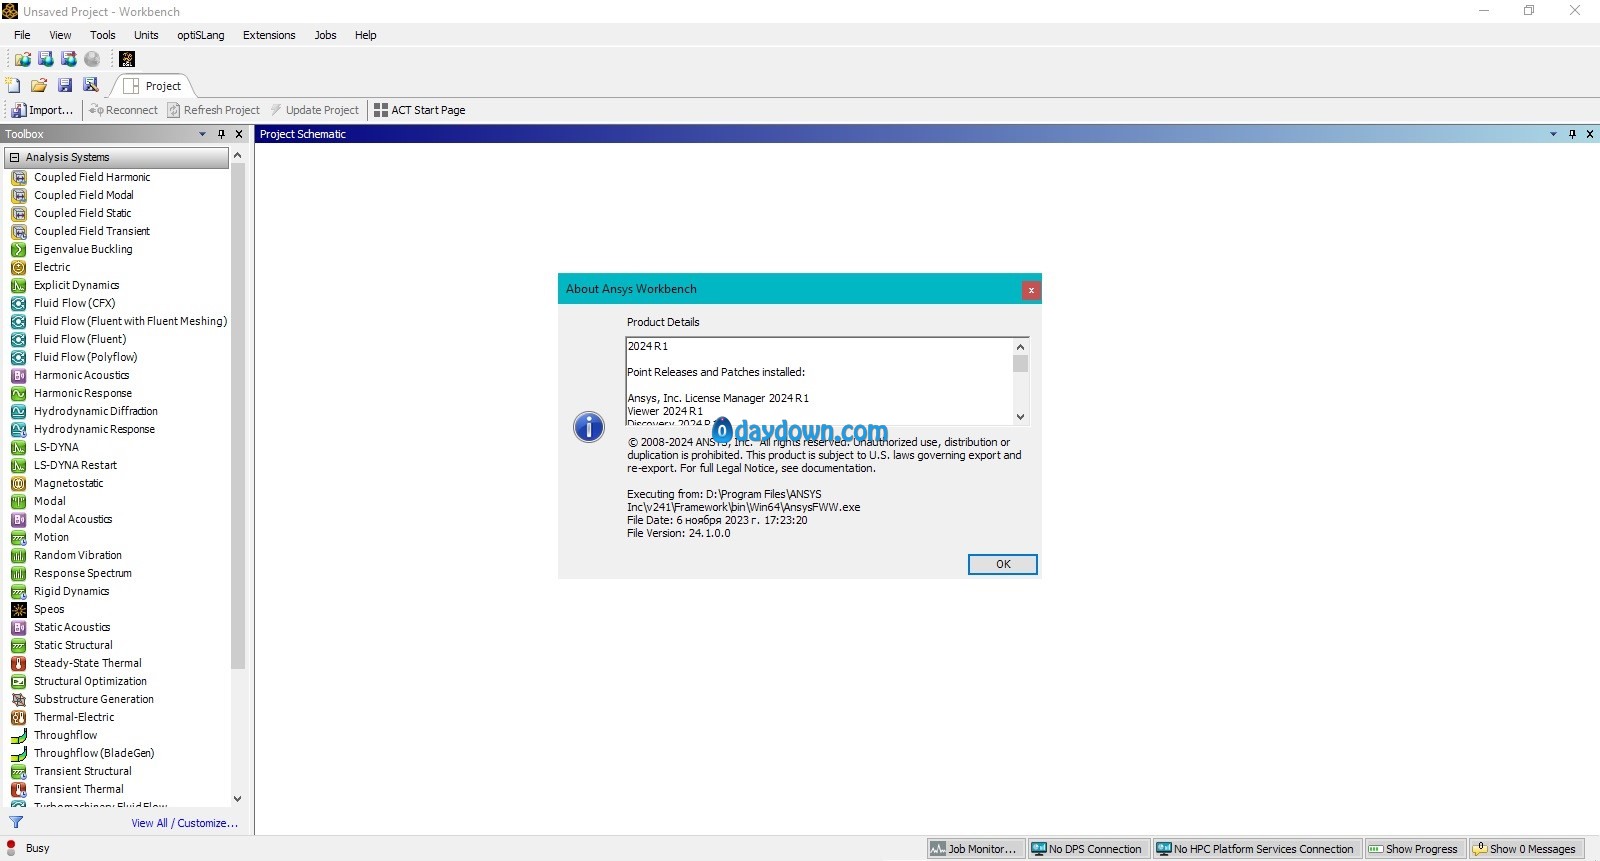Click inside the Product Details text box

(x=819, y=381)
